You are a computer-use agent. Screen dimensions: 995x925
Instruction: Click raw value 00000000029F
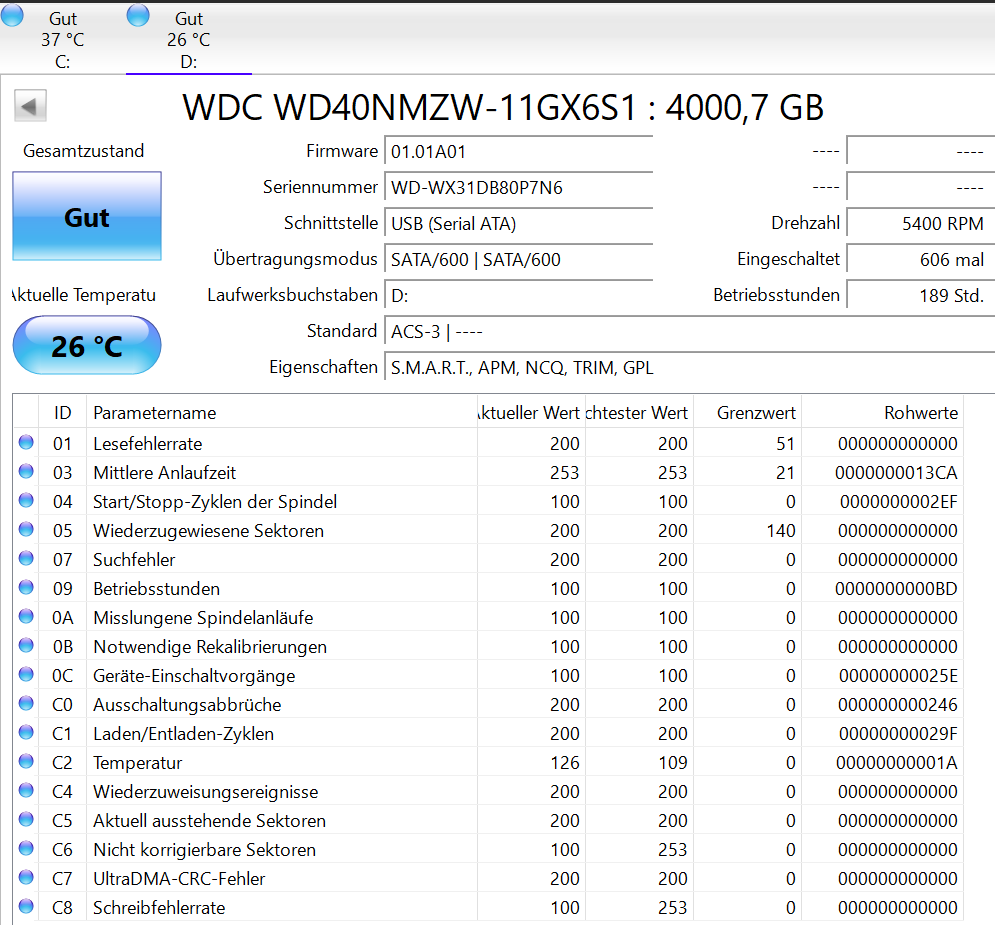click(x=898, y=734)
